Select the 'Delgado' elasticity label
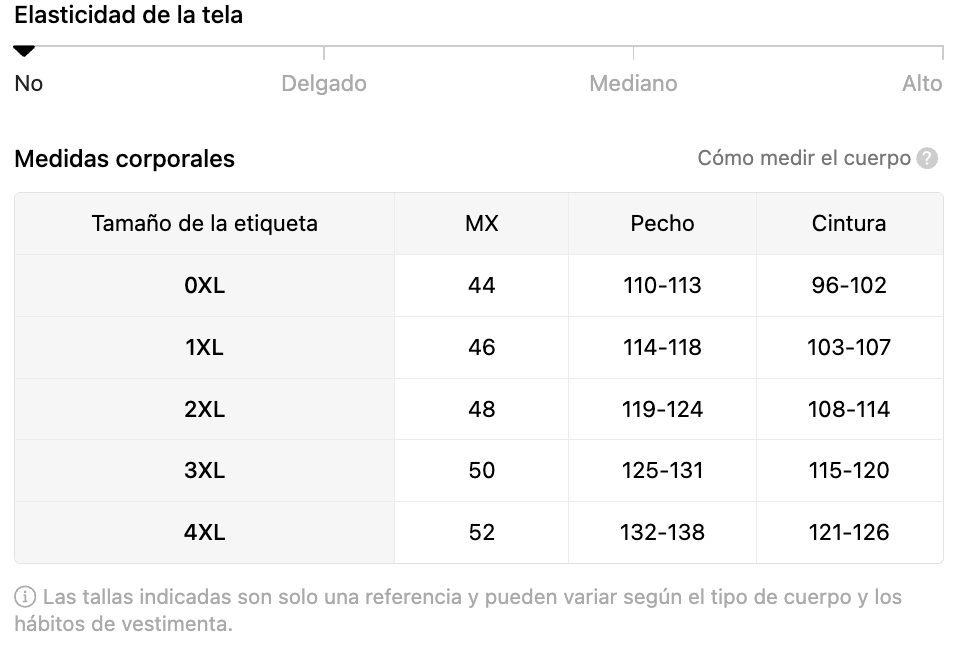 click(324, 84)
